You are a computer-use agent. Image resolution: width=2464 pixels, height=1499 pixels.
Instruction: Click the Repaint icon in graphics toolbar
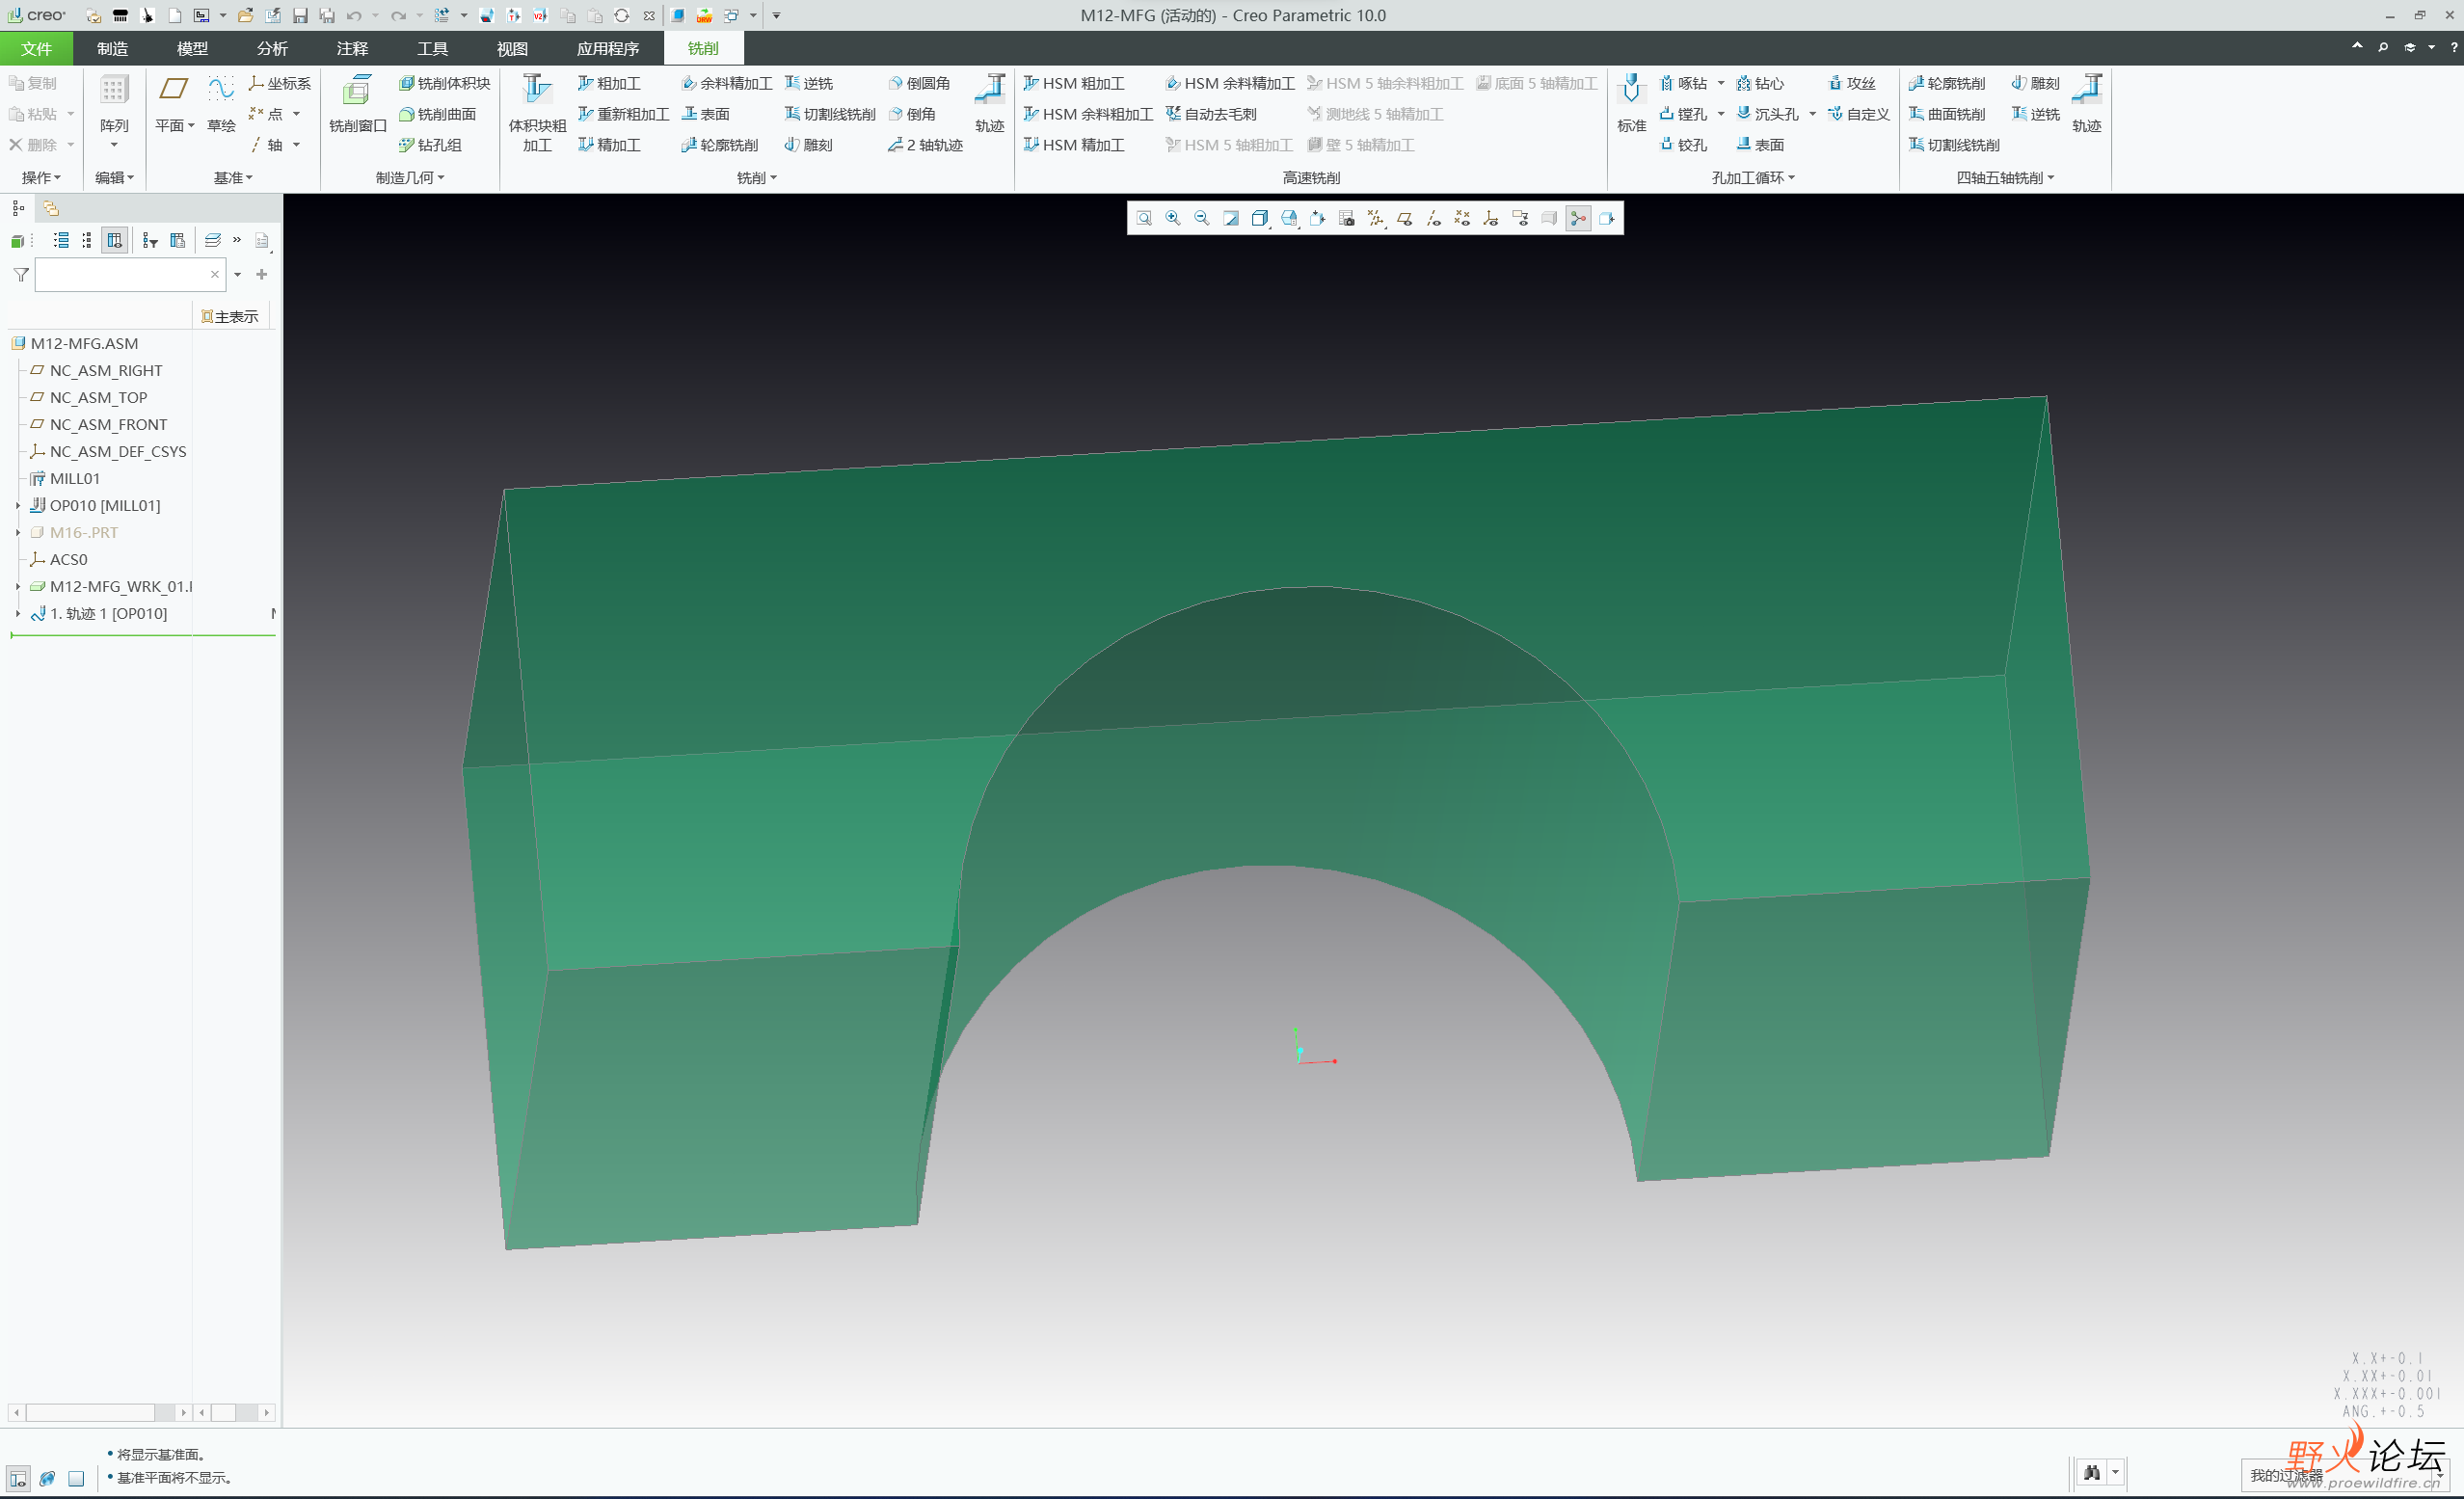pyautogui.click(x=1231, y=218)
